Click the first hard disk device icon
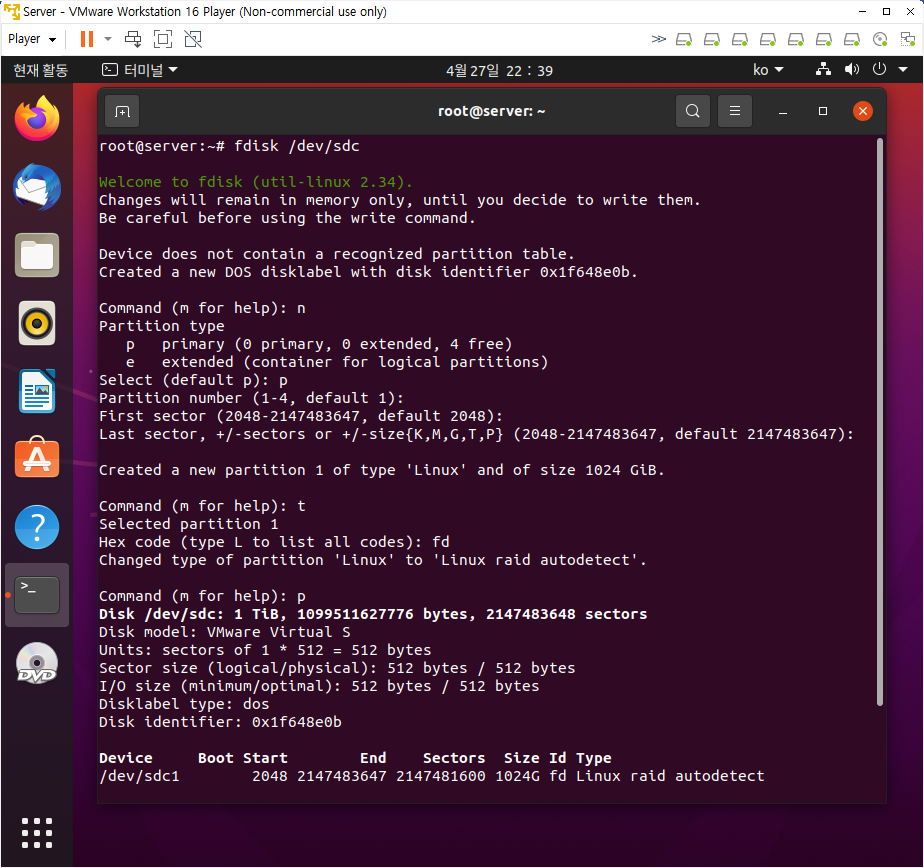Viewport: 924px width, 868px height. click(x=684, y=39)
